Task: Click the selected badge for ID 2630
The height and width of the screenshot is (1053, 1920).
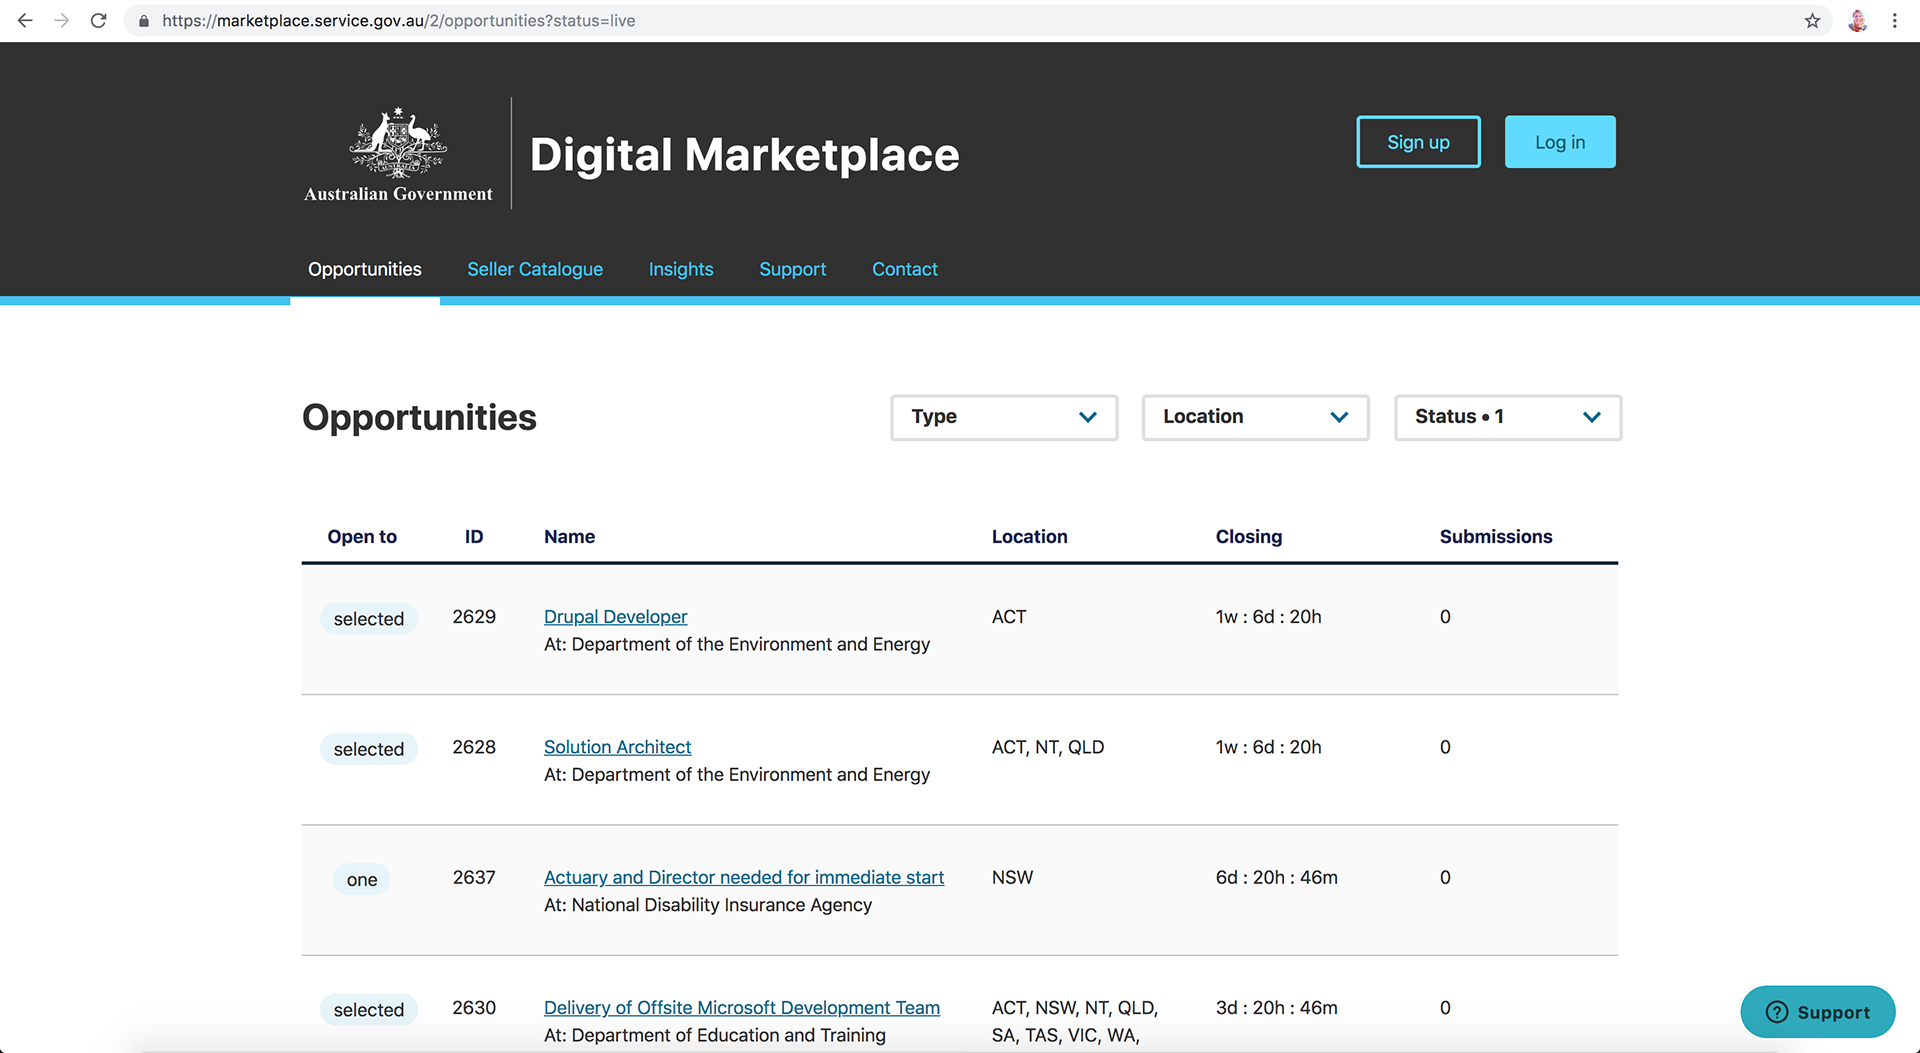Action: [369, 1010]
